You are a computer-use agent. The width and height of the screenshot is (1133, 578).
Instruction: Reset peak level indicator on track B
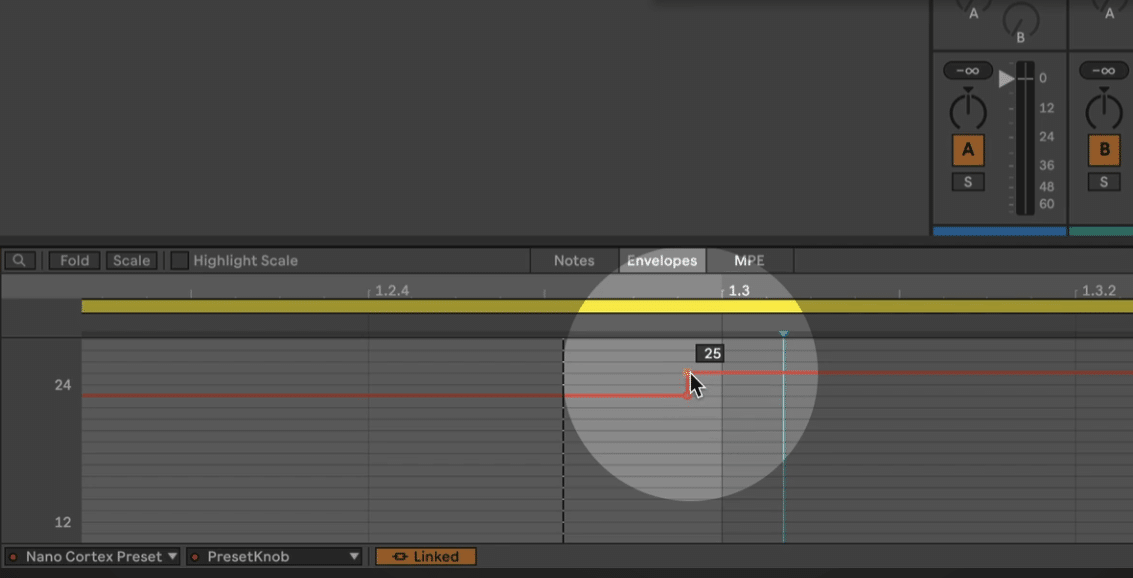pyautogui.click(x=1103, y=71)
